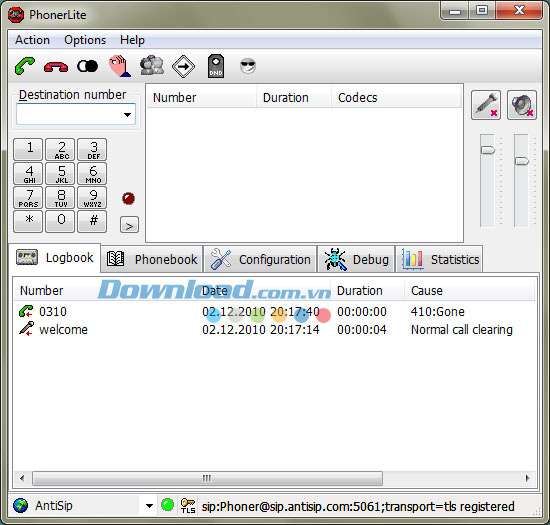550x525 pixels.
Task: Dial keypad digit 0
Action: click(x=60, y=221)
